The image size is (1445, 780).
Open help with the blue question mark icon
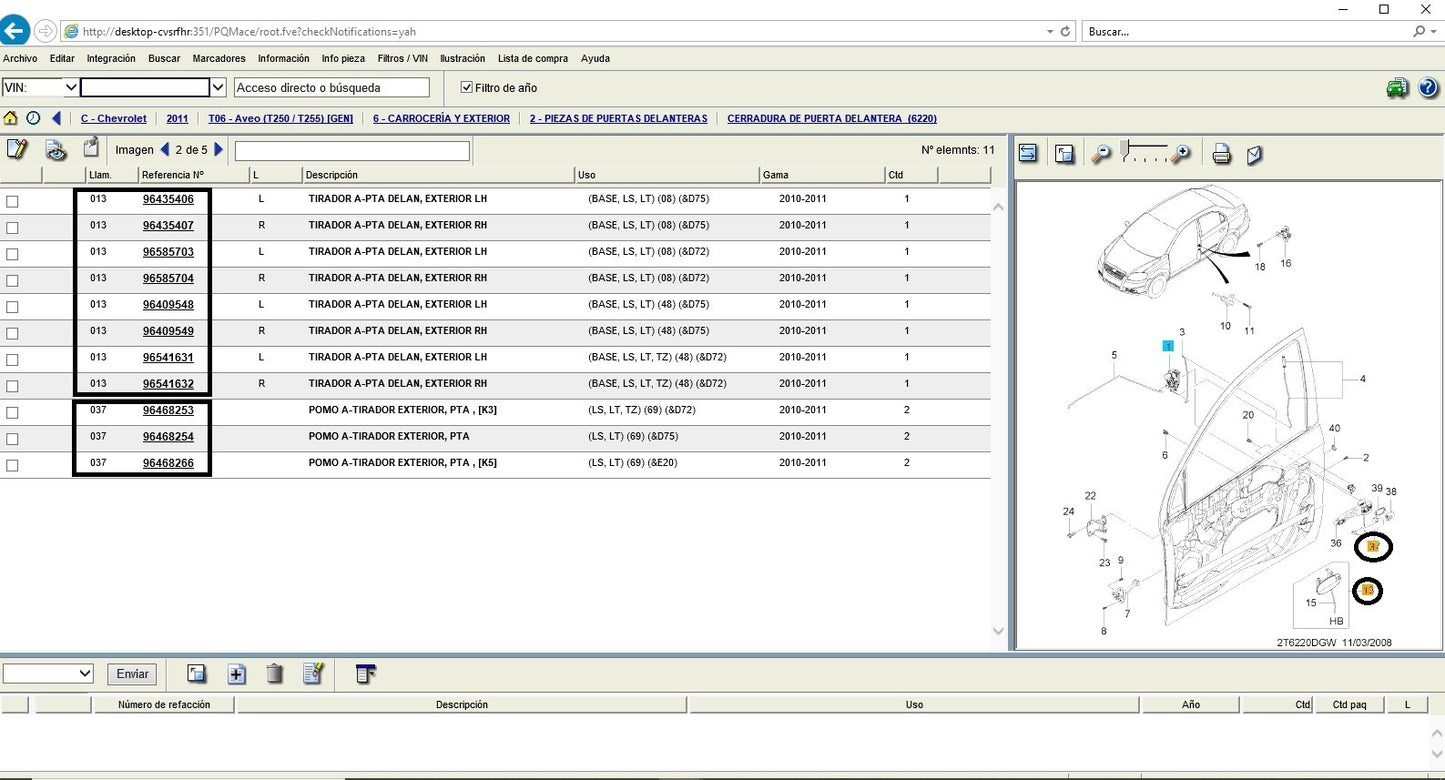pyautogui.click(x=1428, y=88)
